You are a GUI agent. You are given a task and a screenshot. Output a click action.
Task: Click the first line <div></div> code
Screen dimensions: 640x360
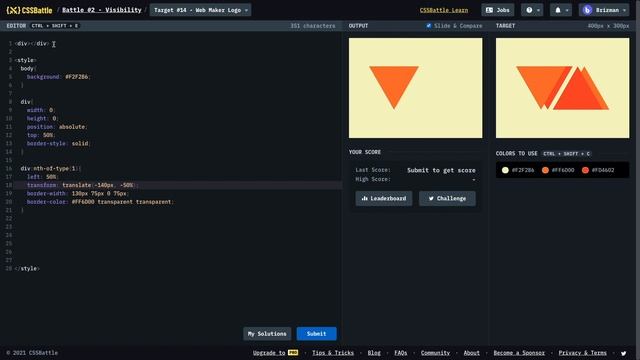[32, 43]
